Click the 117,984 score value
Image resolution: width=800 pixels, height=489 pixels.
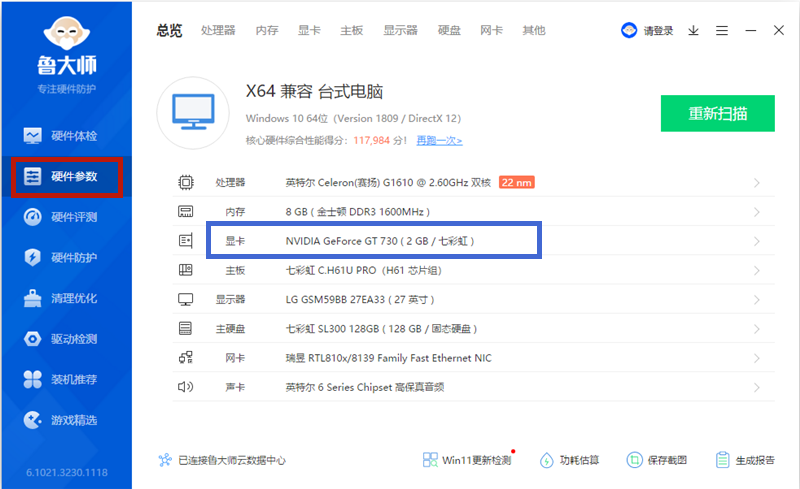[x=371, y=140]
